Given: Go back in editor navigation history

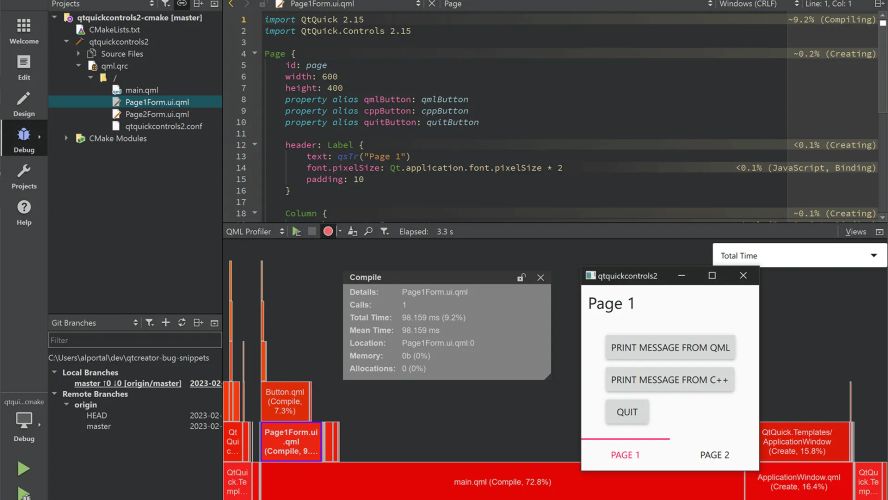Looking at the screenshot, I should pyautogui.click(x=231, y=4).
